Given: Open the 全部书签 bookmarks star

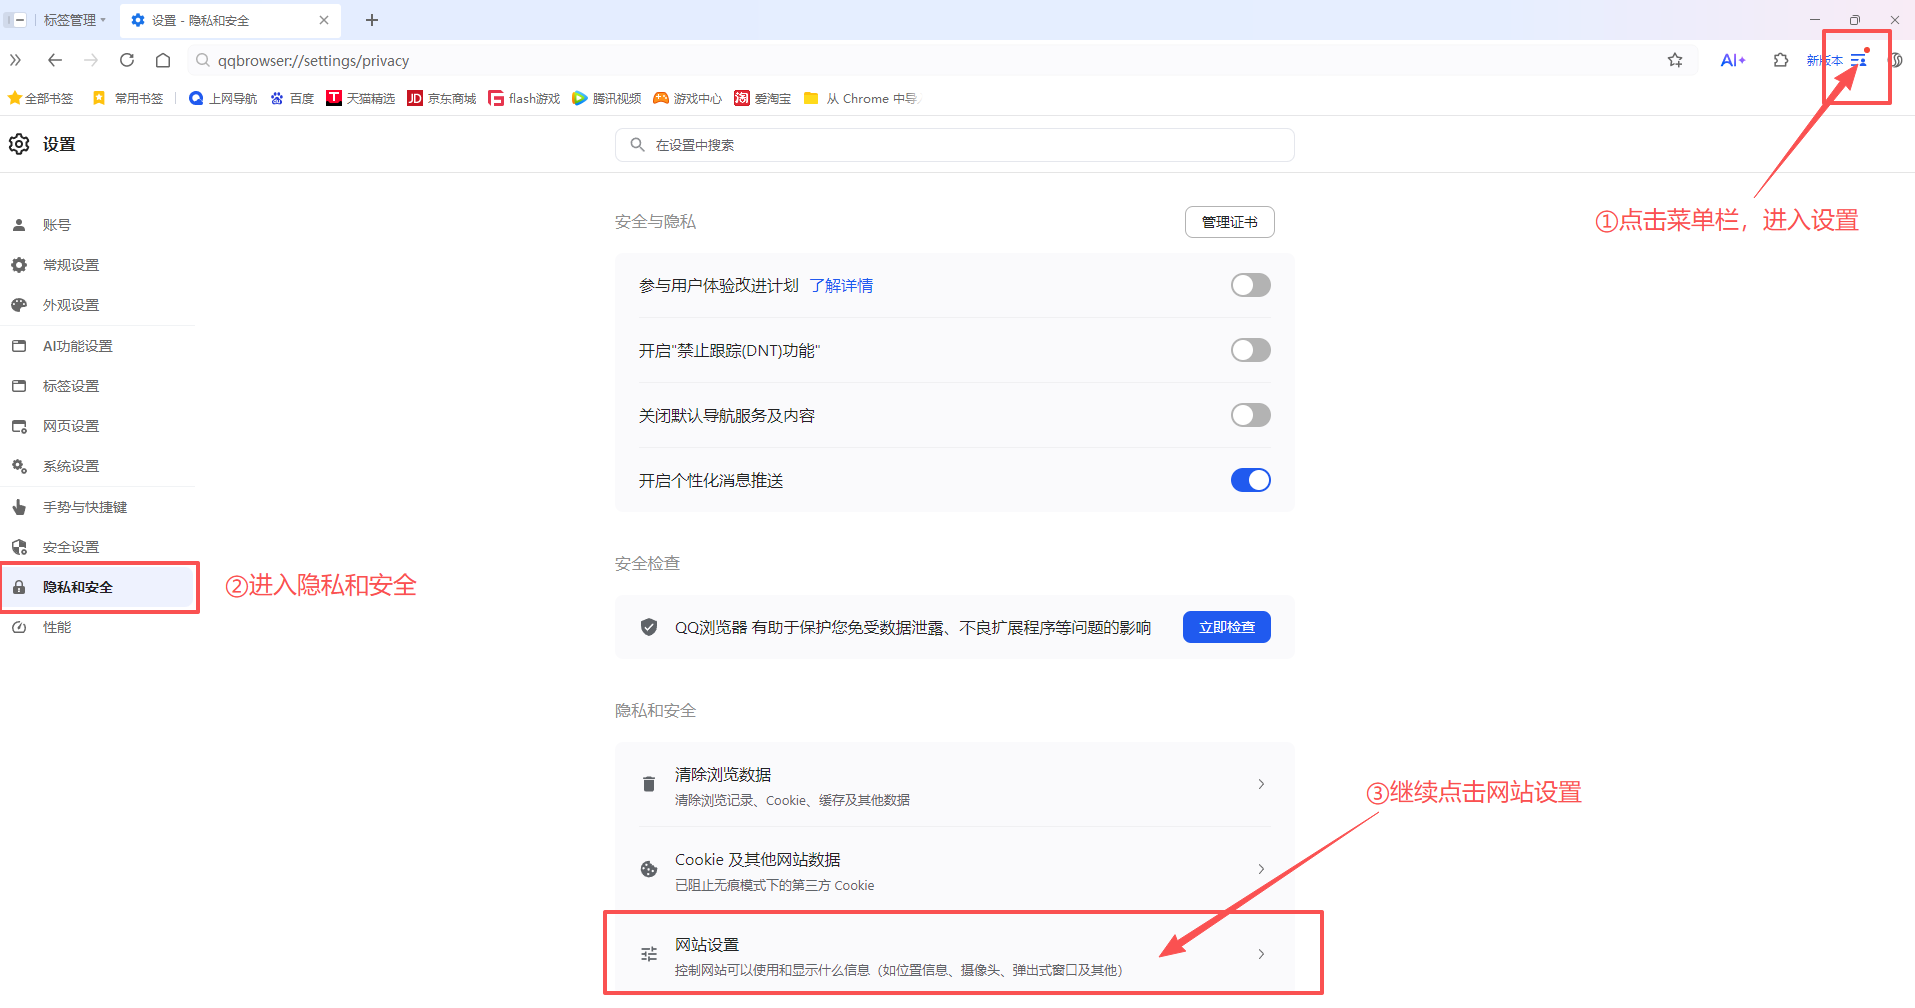Looking at the screenshot, I should 41,98.
